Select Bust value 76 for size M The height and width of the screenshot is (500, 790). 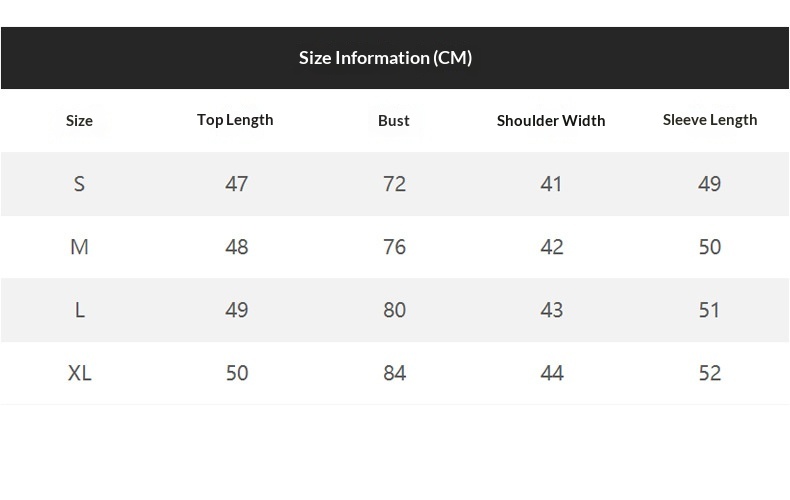click(395, 247)
